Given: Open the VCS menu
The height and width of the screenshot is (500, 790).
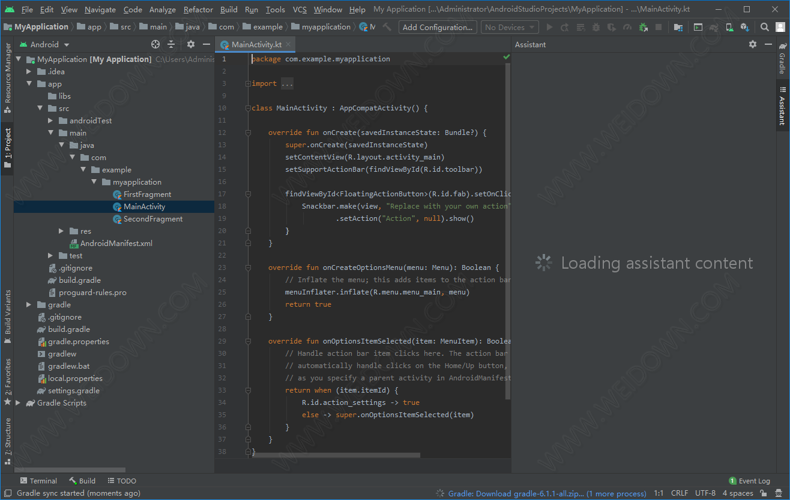Looking at the screenshot, I should point(299,10).
